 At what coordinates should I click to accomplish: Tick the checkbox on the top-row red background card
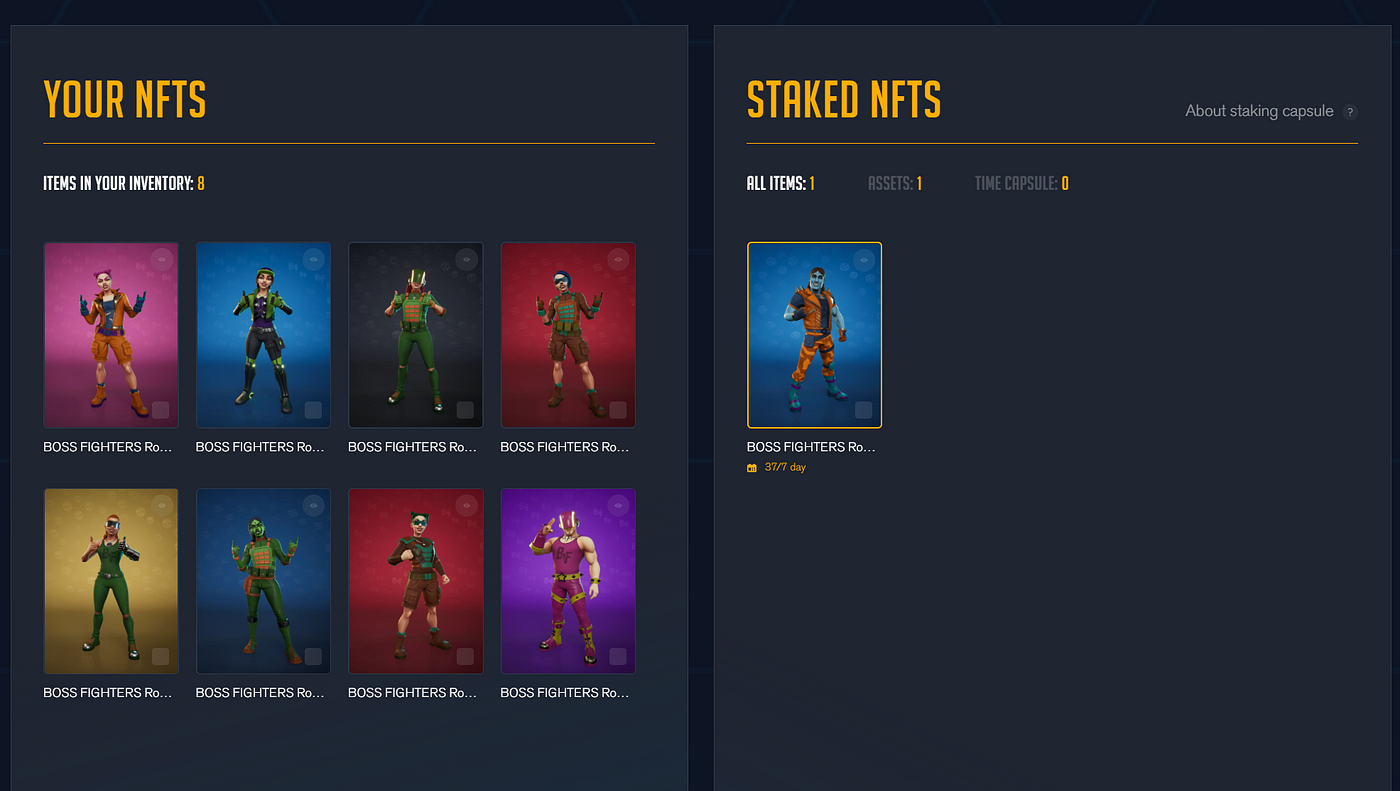point(618,410)
